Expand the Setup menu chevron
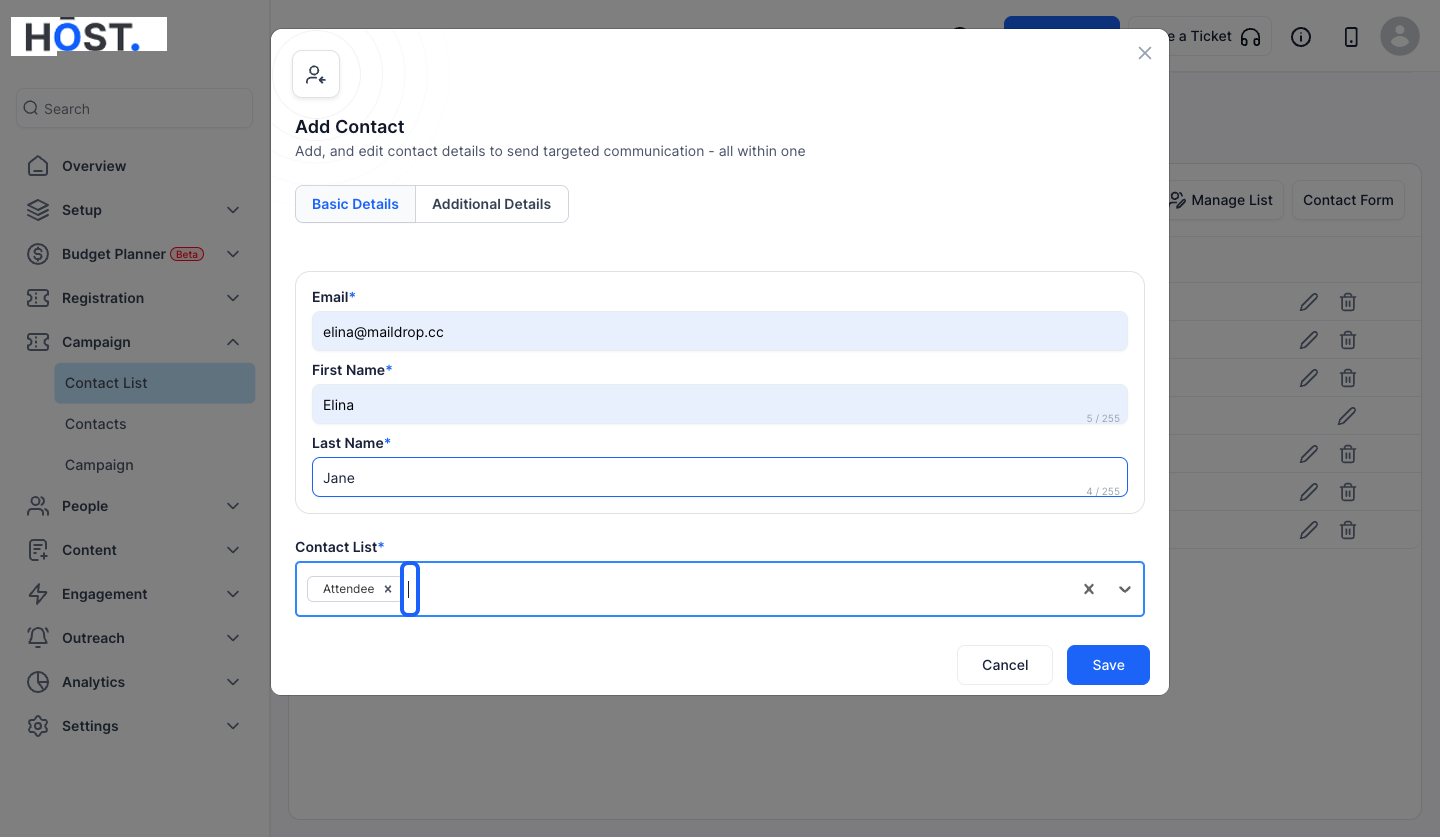 point(233,210)
